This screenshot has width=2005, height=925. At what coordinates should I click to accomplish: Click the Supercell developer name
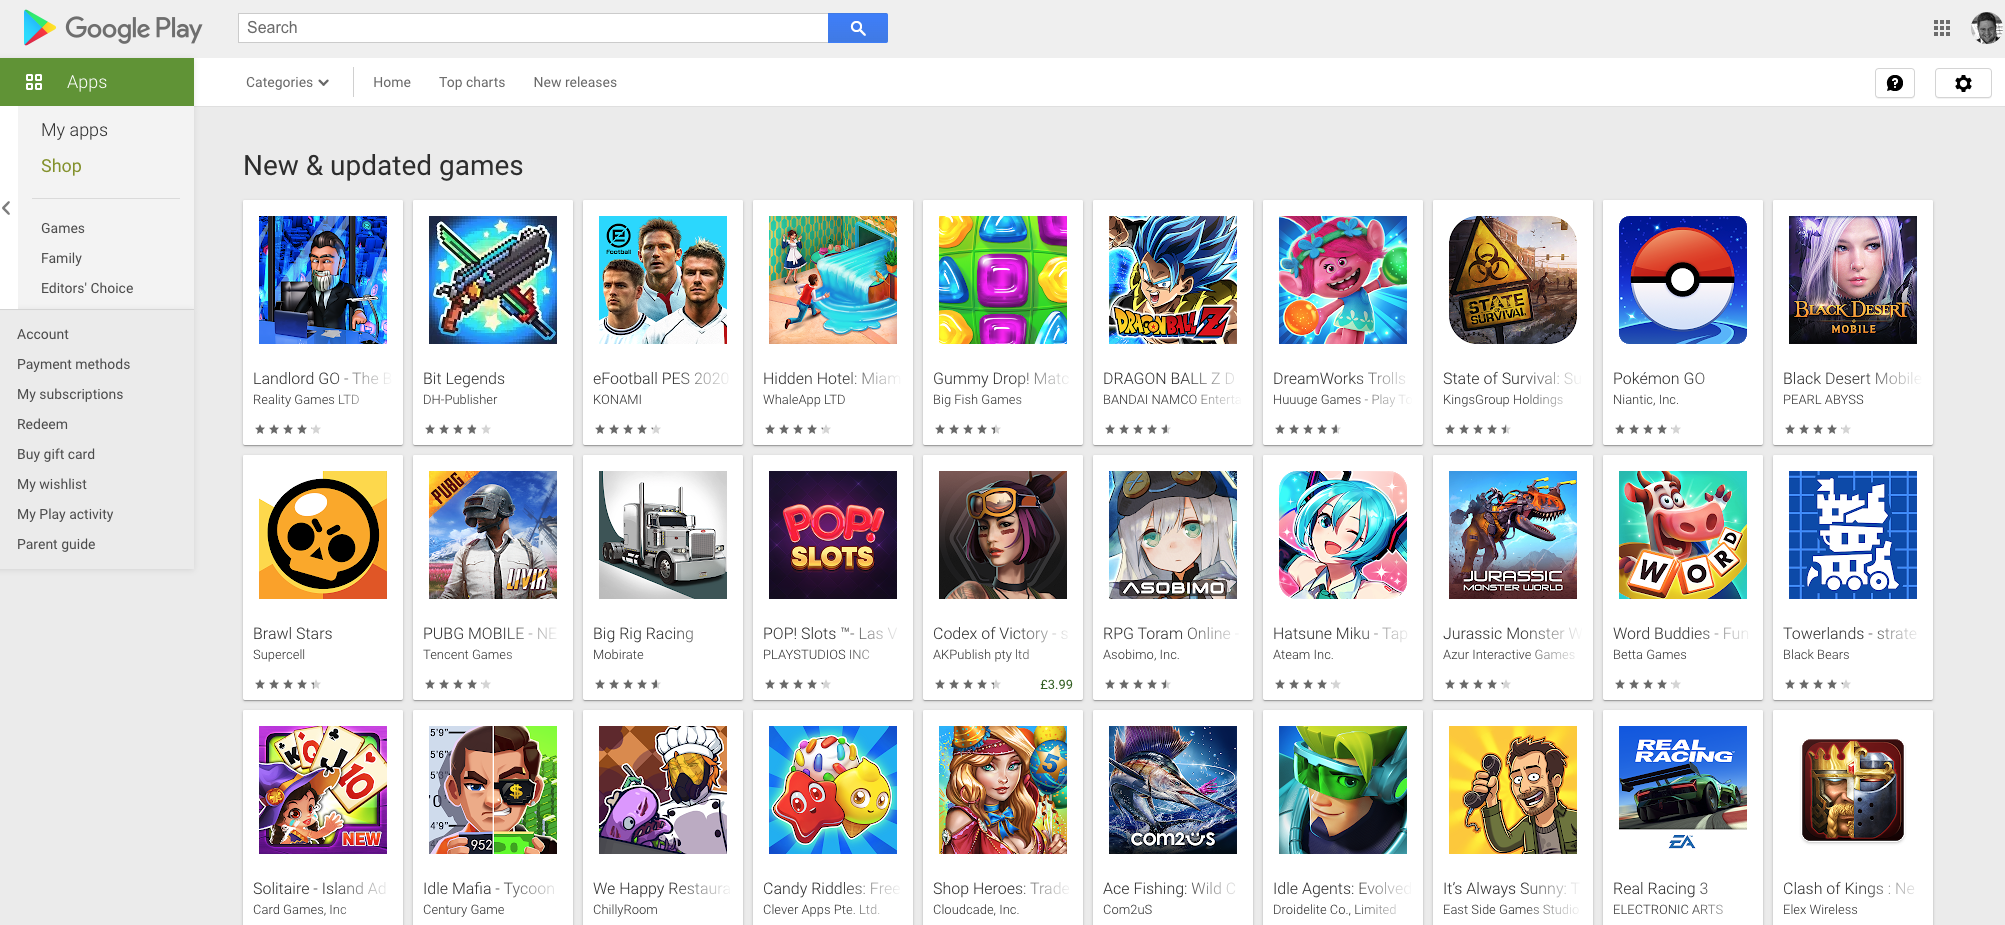coord(279,655)
